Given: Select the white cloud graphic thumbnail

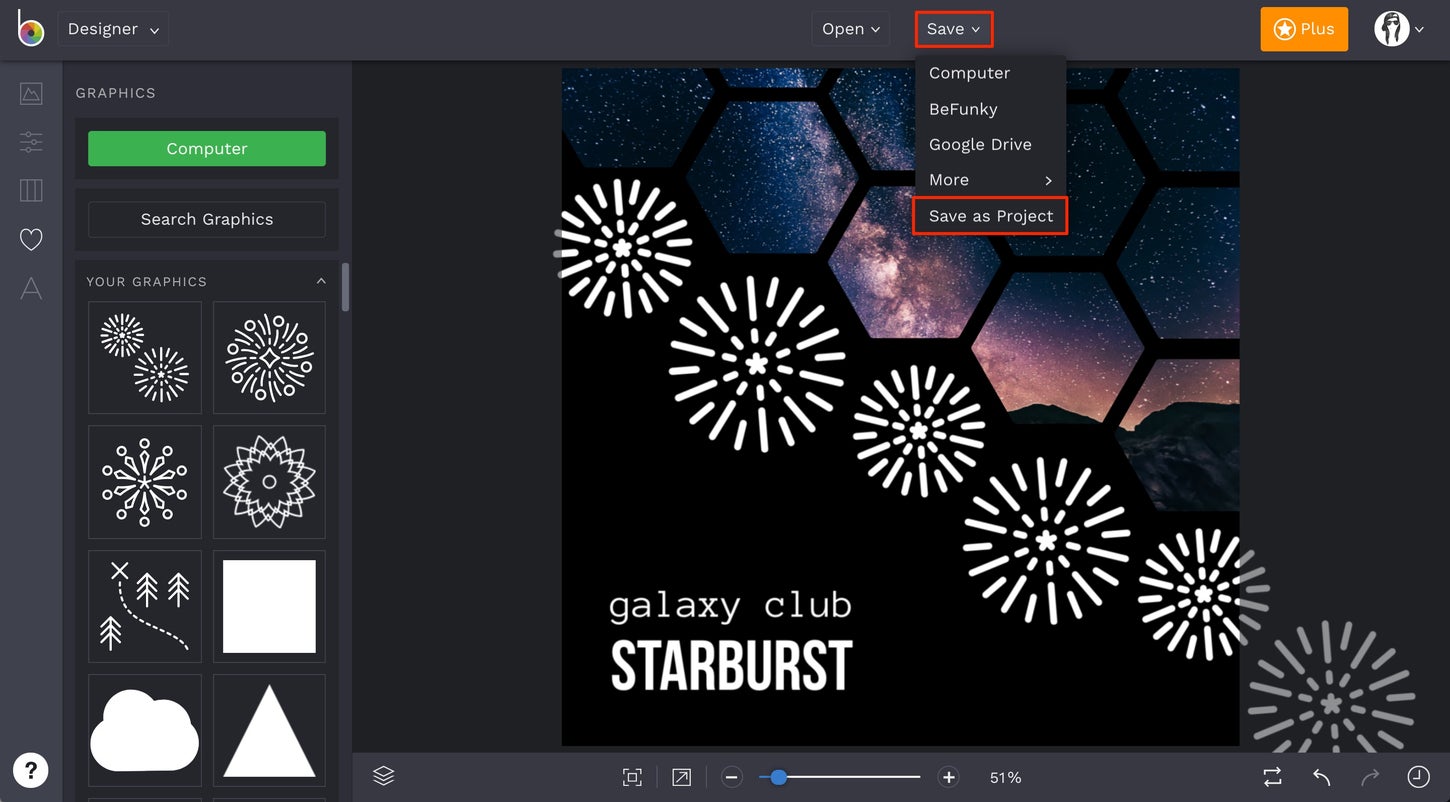Looking at the screenshot, I should [145, 730].
